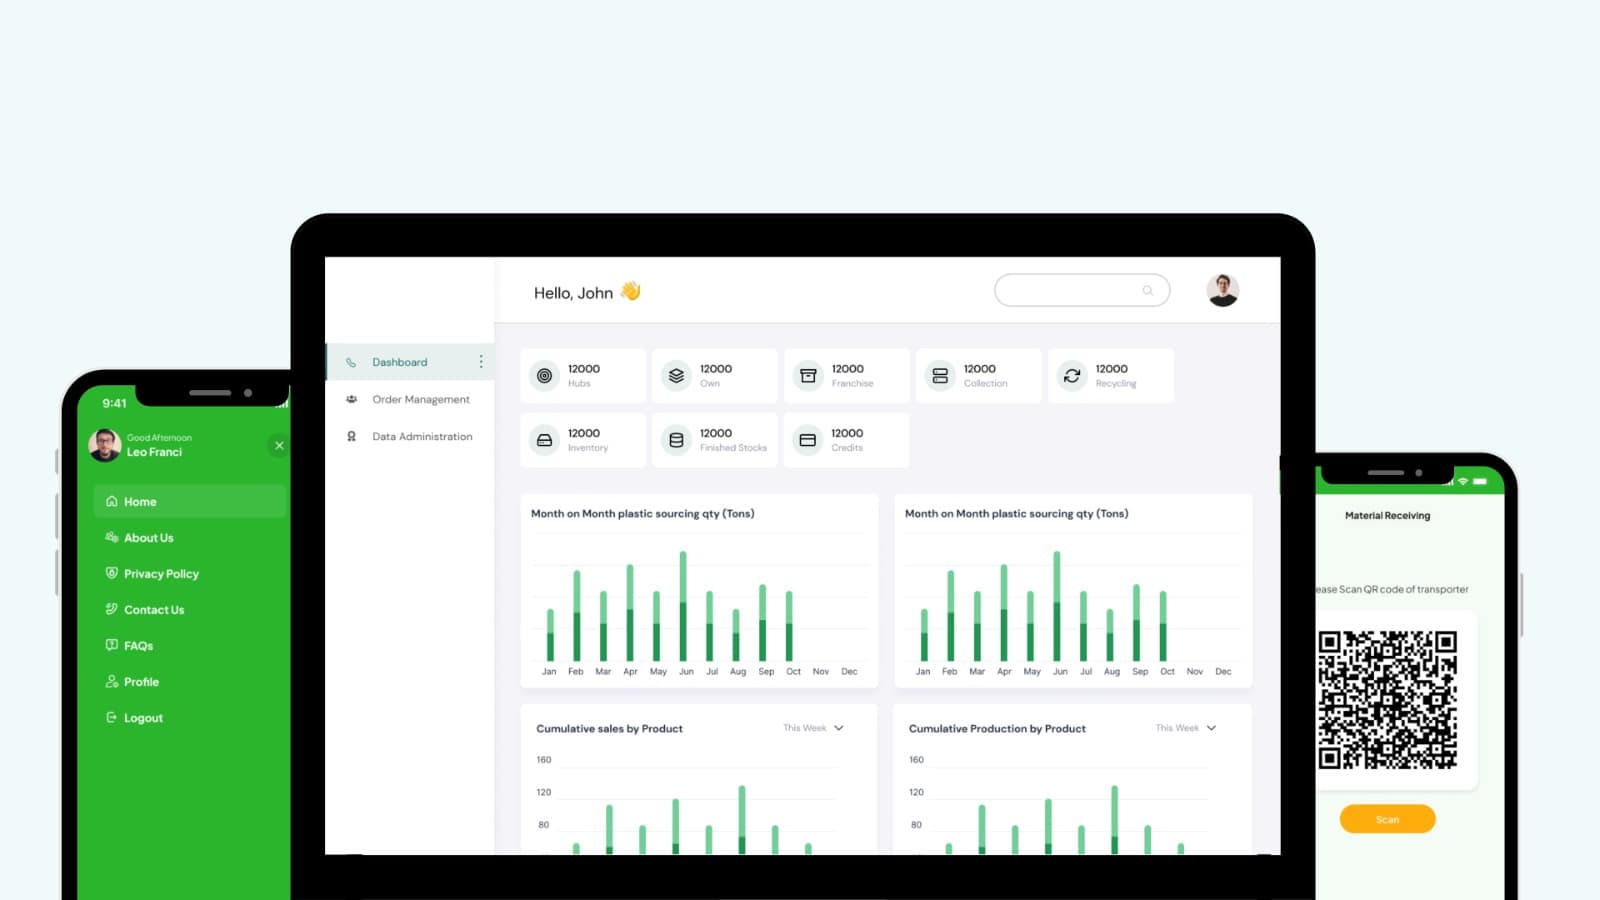Open the Order Management people icon
Image resolution: width=1600 pixels, height=900 pixels.
(x=351, y=399)
